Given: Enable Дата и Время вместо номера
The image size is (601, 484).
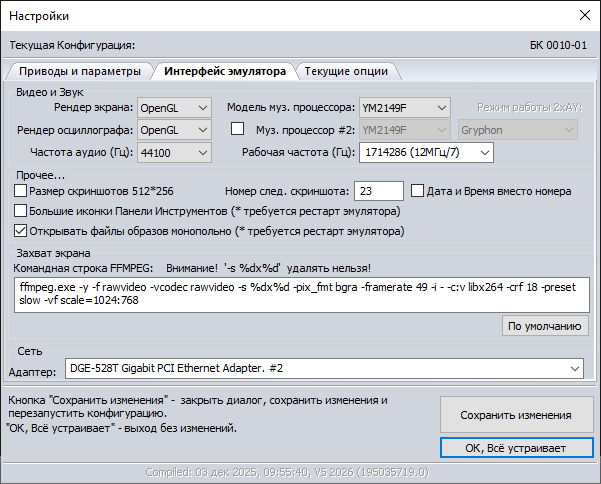Looking at the screenshot, I should [418, 191].
